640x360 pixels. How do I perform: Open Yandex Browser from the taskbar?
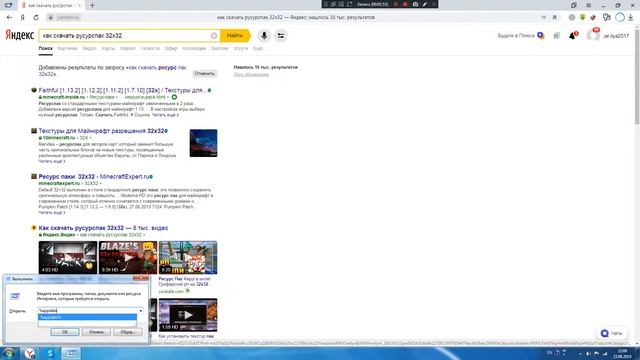pyautogui.click(x=30, y=353)
